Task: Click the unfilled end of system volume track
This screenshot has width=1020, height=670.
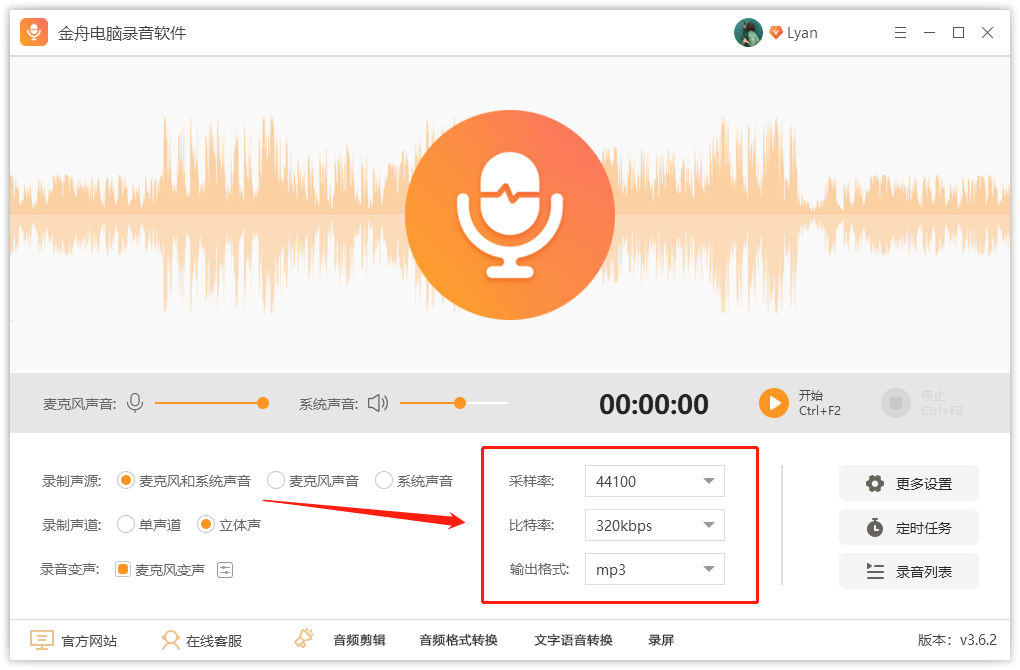Action: tap(488, 403)
